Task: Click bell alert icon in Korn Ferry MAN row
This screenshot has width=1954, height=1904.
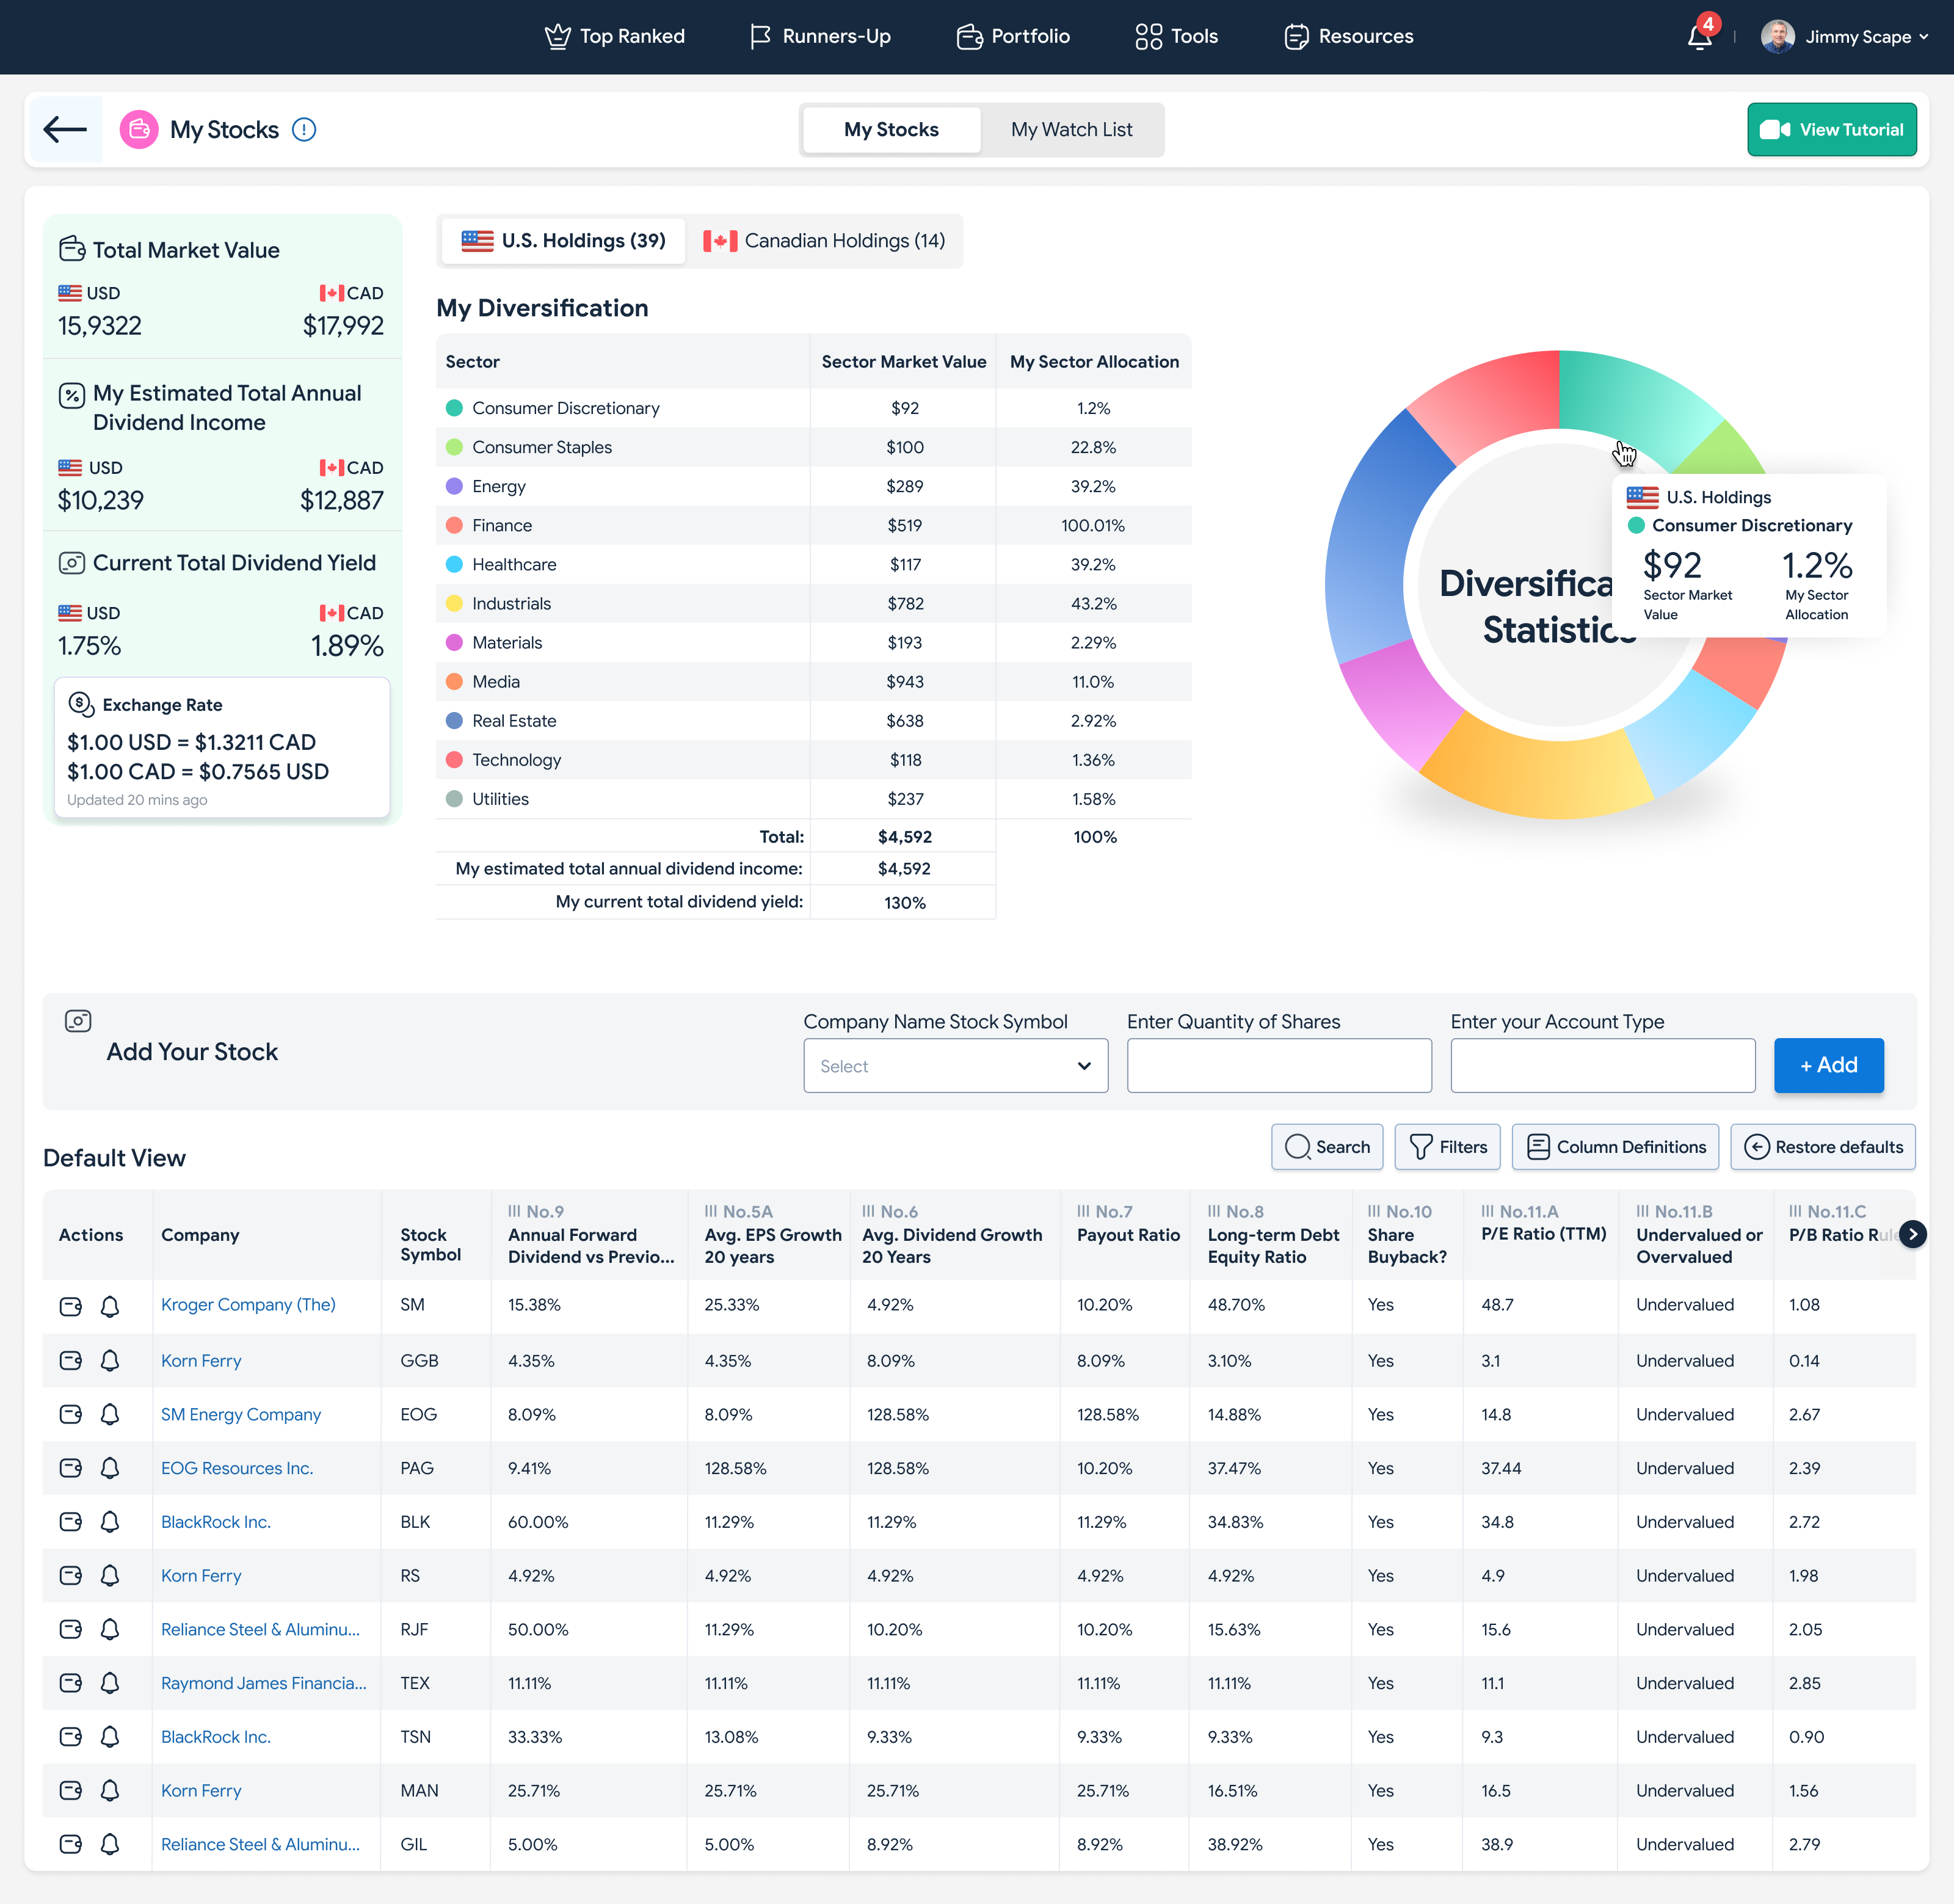Action: 110,1791
